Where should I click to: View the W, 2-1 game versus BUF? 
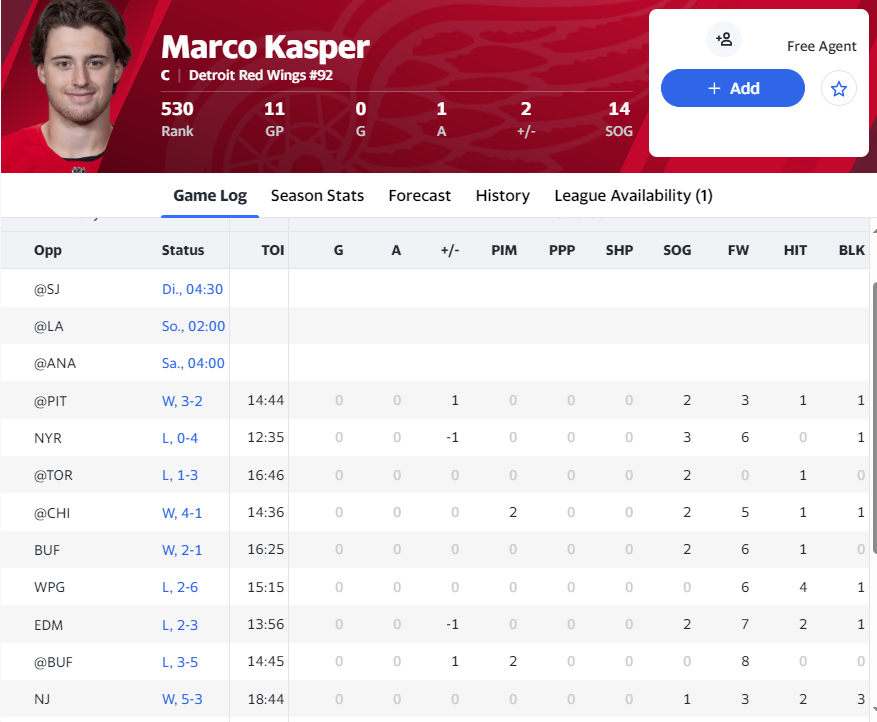pos(182,551)
